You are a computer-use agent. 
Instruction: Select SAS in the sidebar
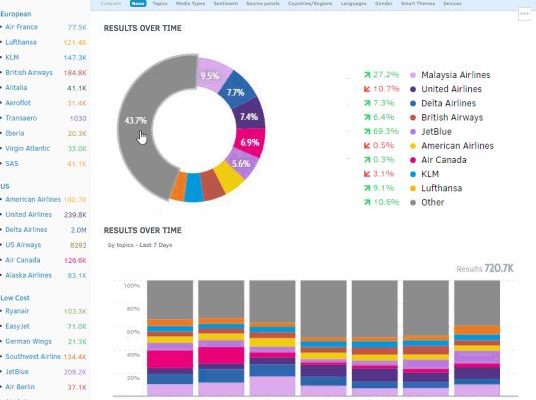tap(12, 163)
